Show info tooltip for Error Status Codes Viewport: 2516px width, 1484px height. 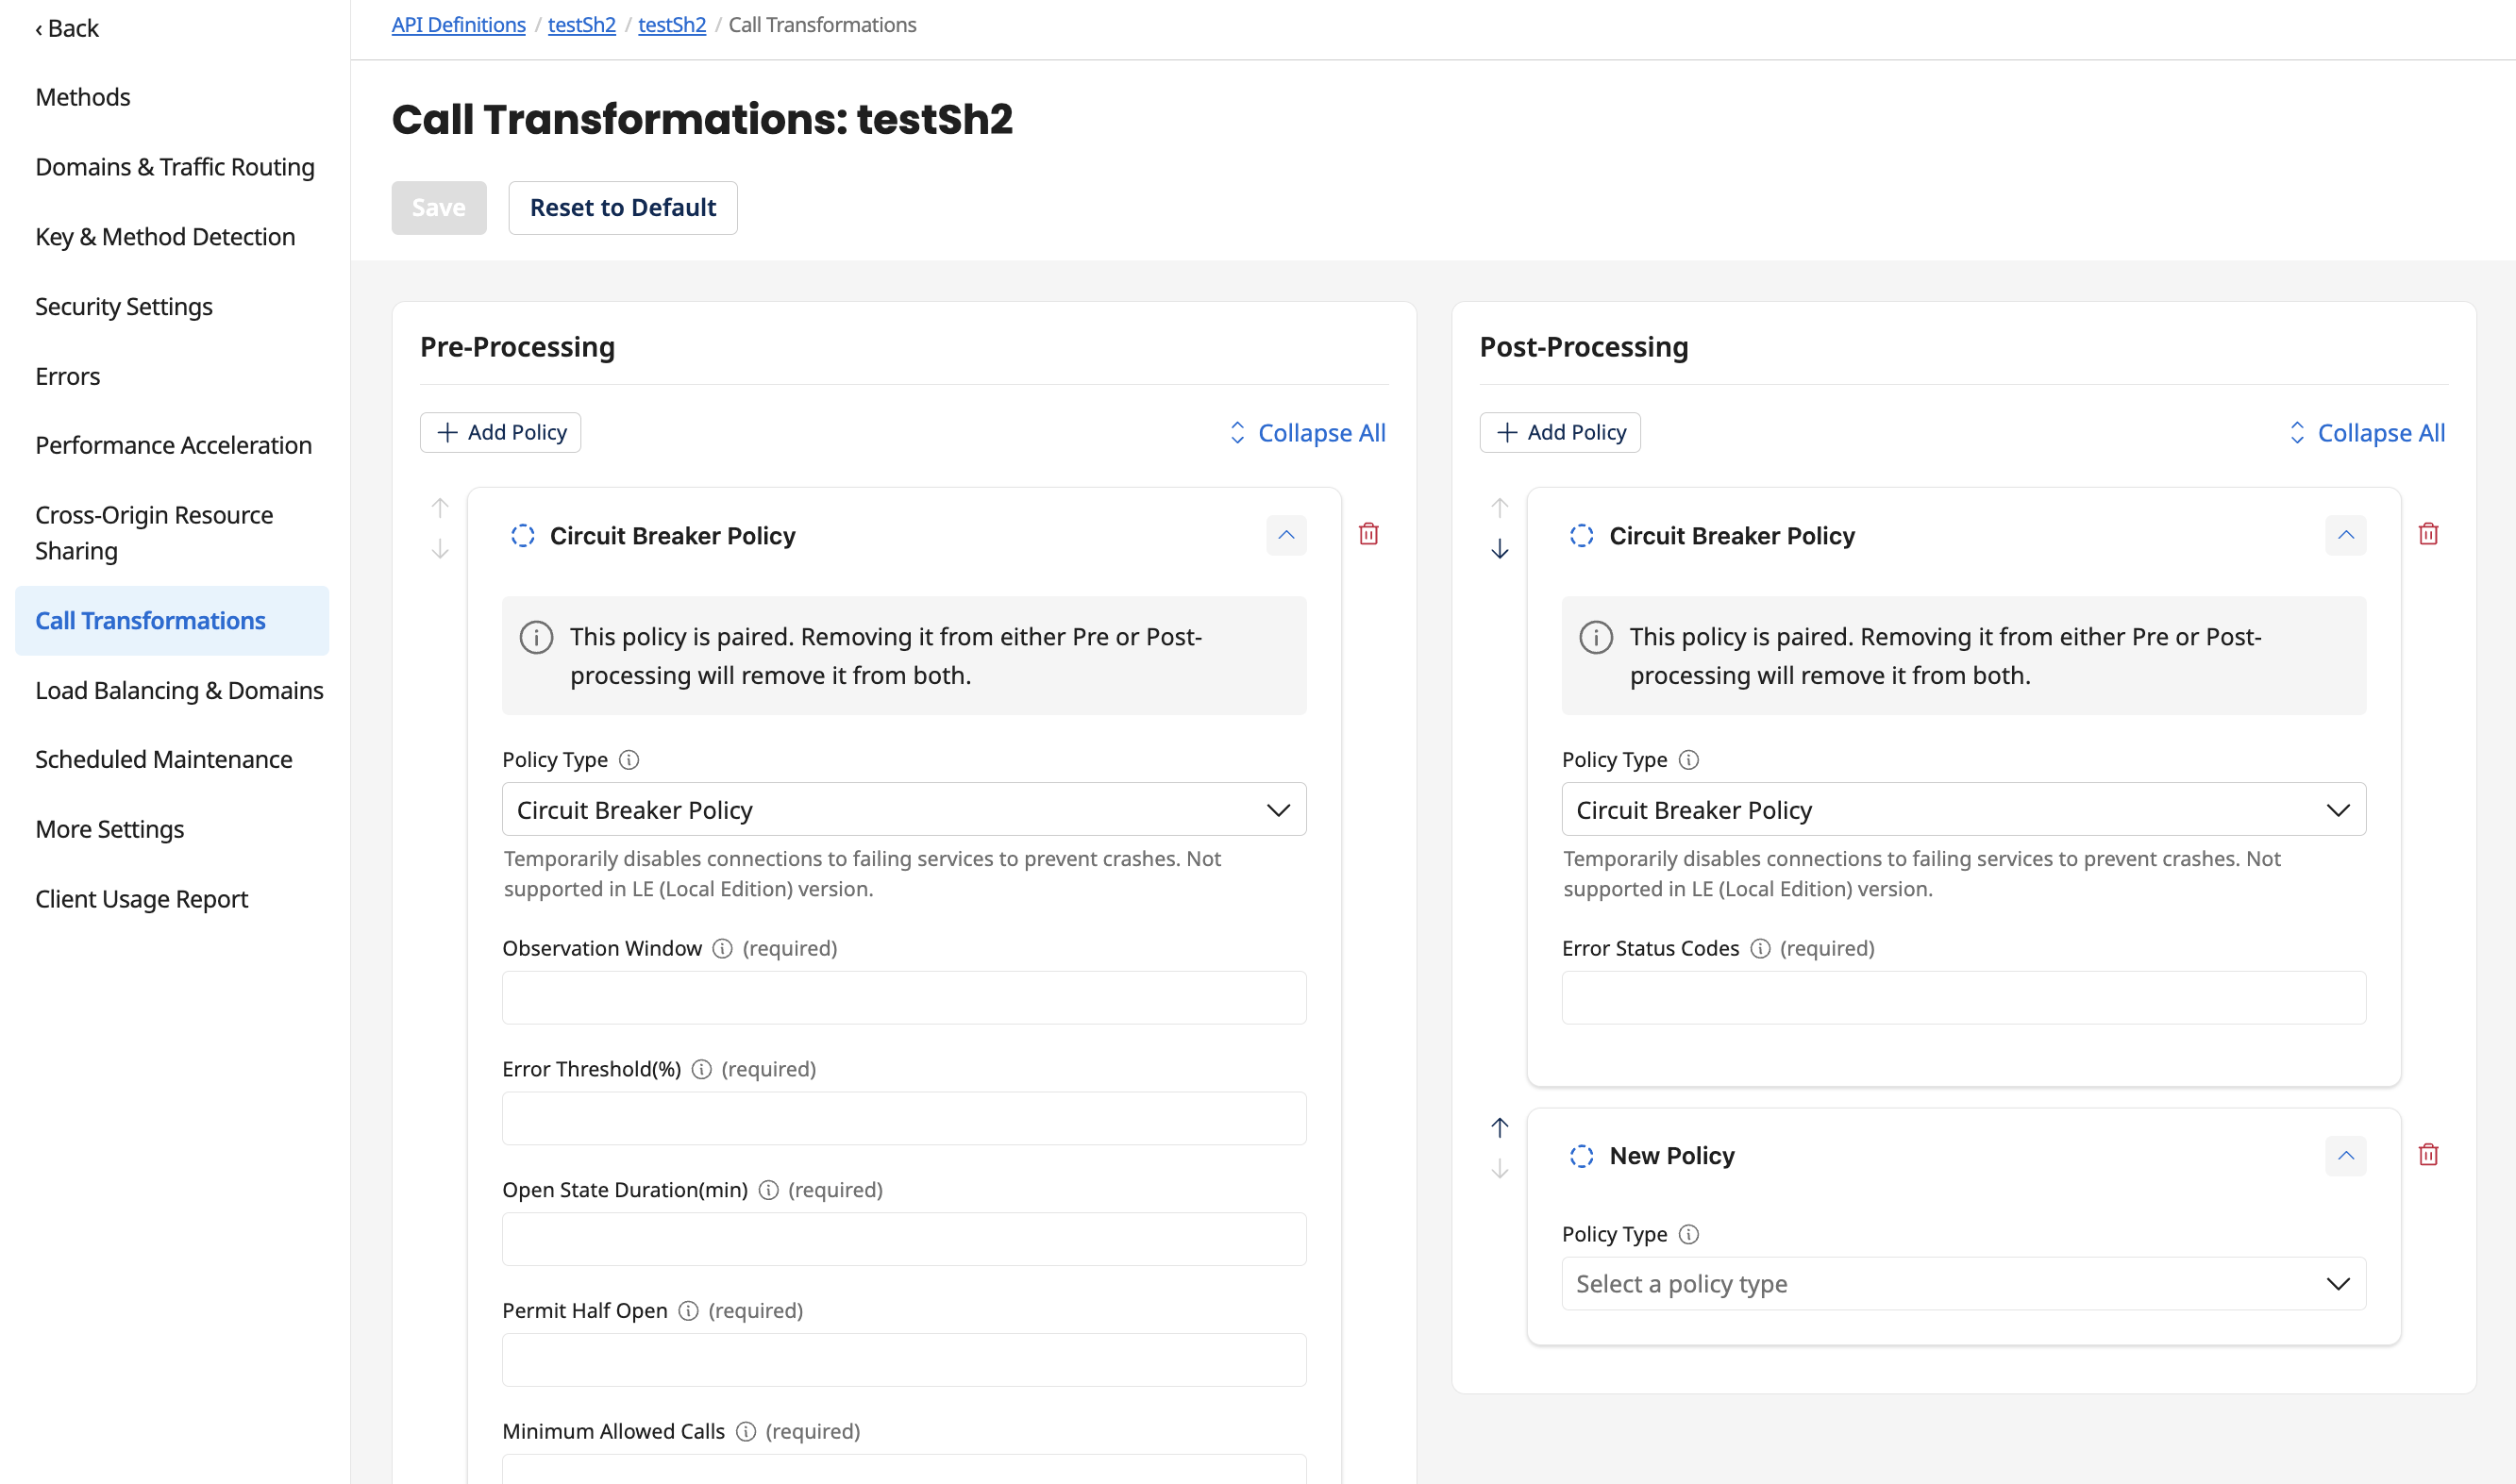(1760, 948)
